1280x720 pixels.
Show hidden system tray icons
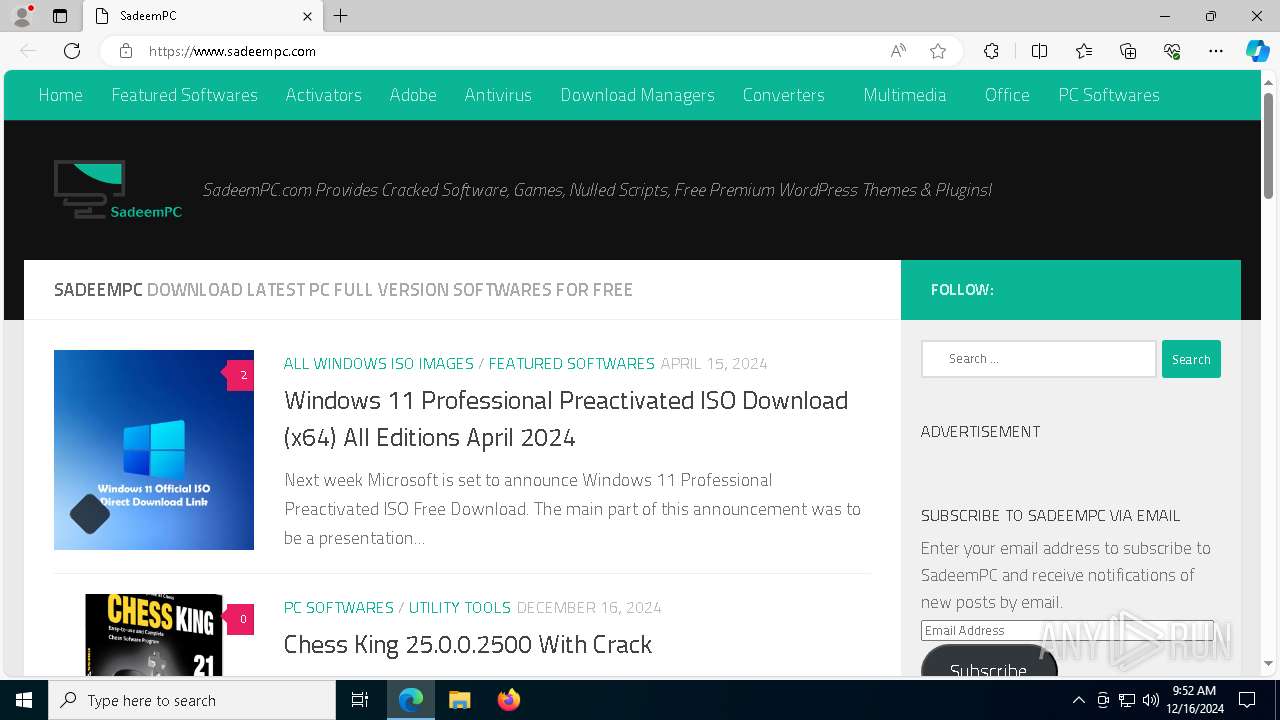(x=1078, y=700)
